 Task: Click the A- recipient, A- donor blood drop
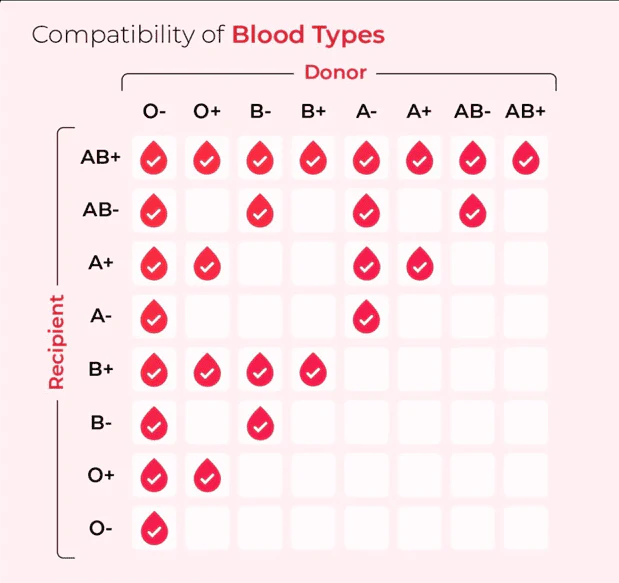366,318
